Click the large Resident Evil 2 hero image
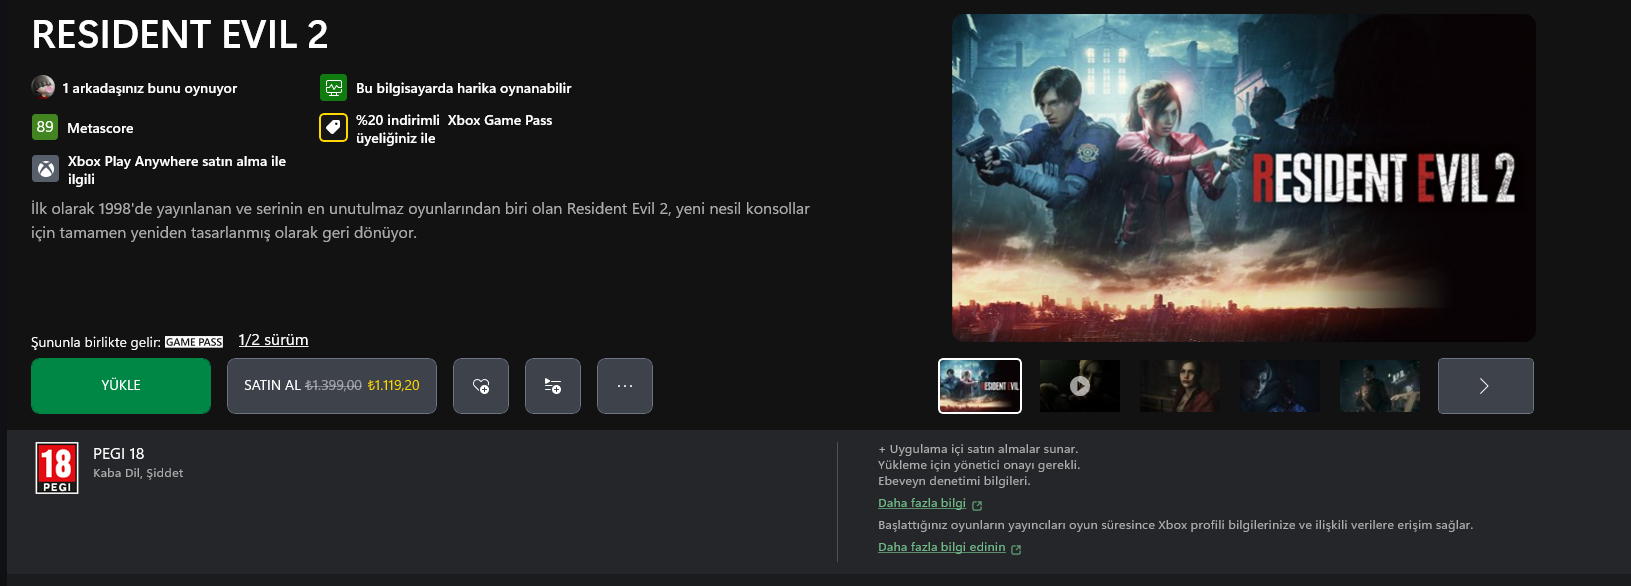Screen dimensions: 1631x586 pyautogui.click(x=1244, y=178)
